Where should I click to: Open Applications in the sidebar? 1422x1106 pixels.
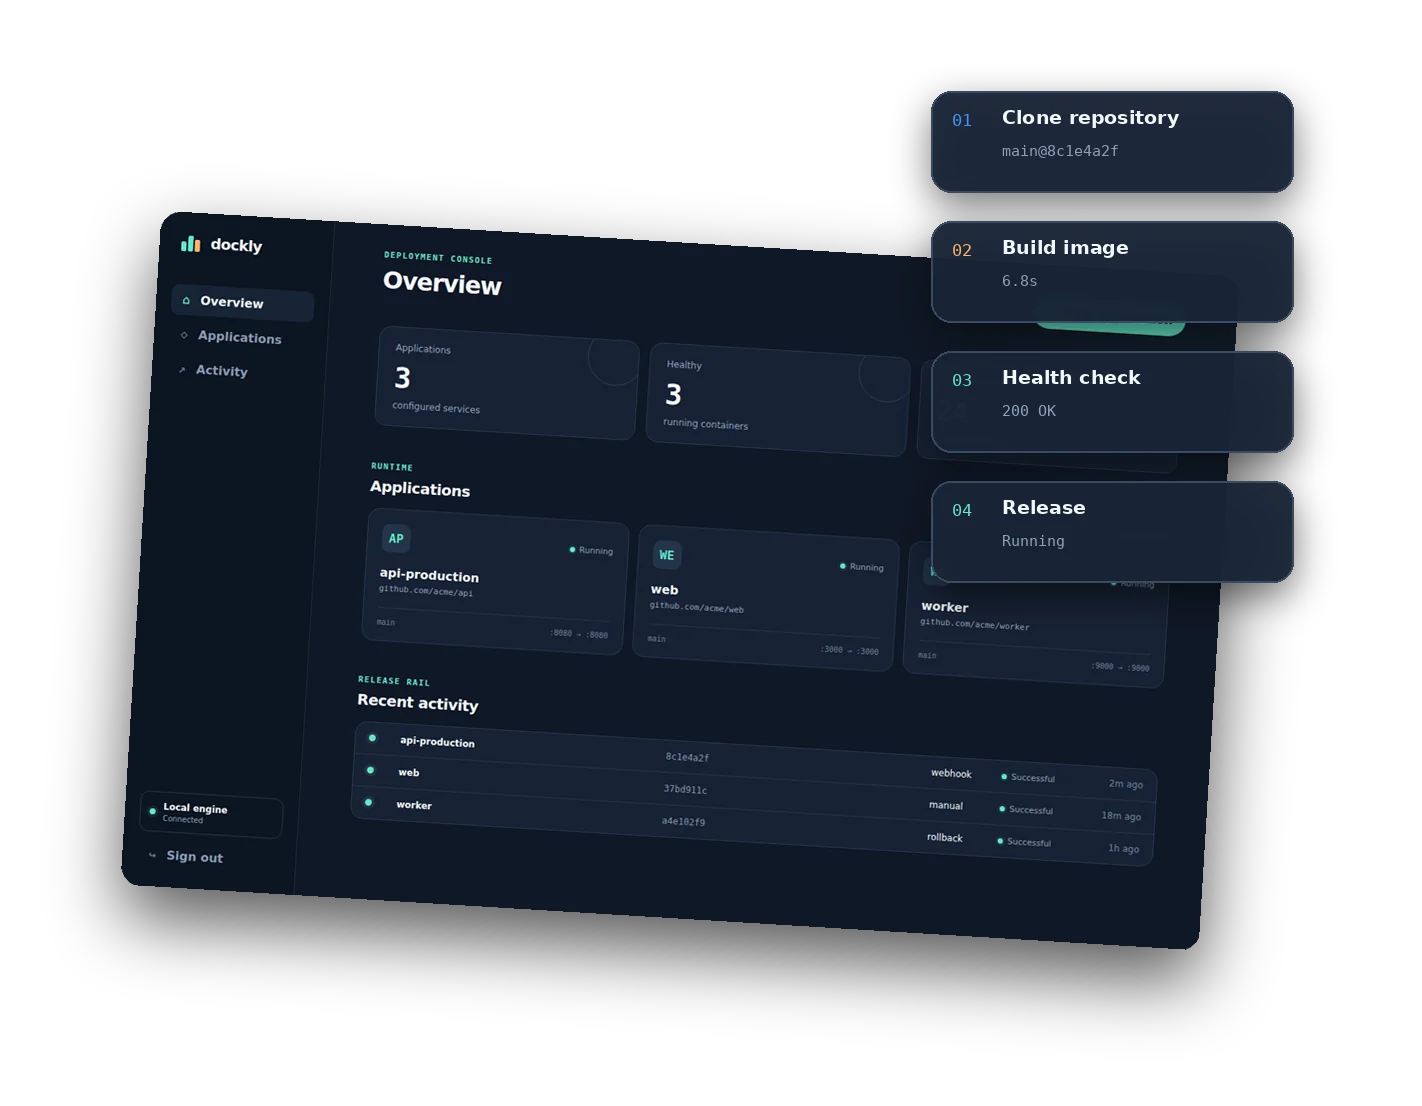(x=239, y=337)
